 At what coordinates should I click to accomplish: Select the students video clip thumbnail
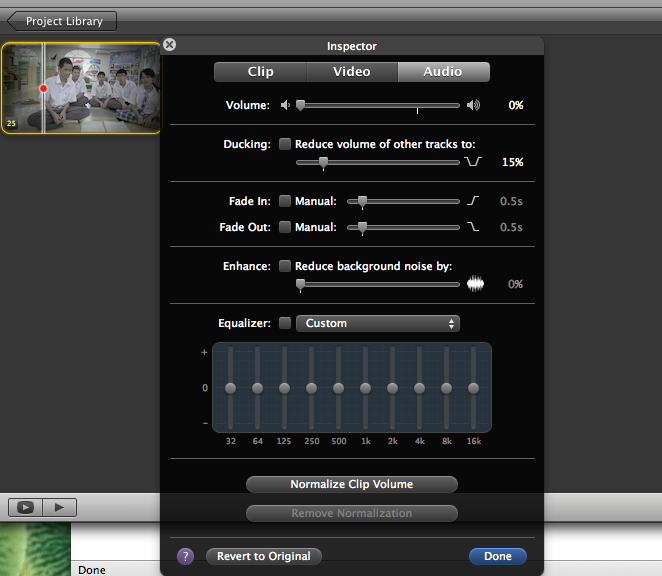[x=81, y=88]
